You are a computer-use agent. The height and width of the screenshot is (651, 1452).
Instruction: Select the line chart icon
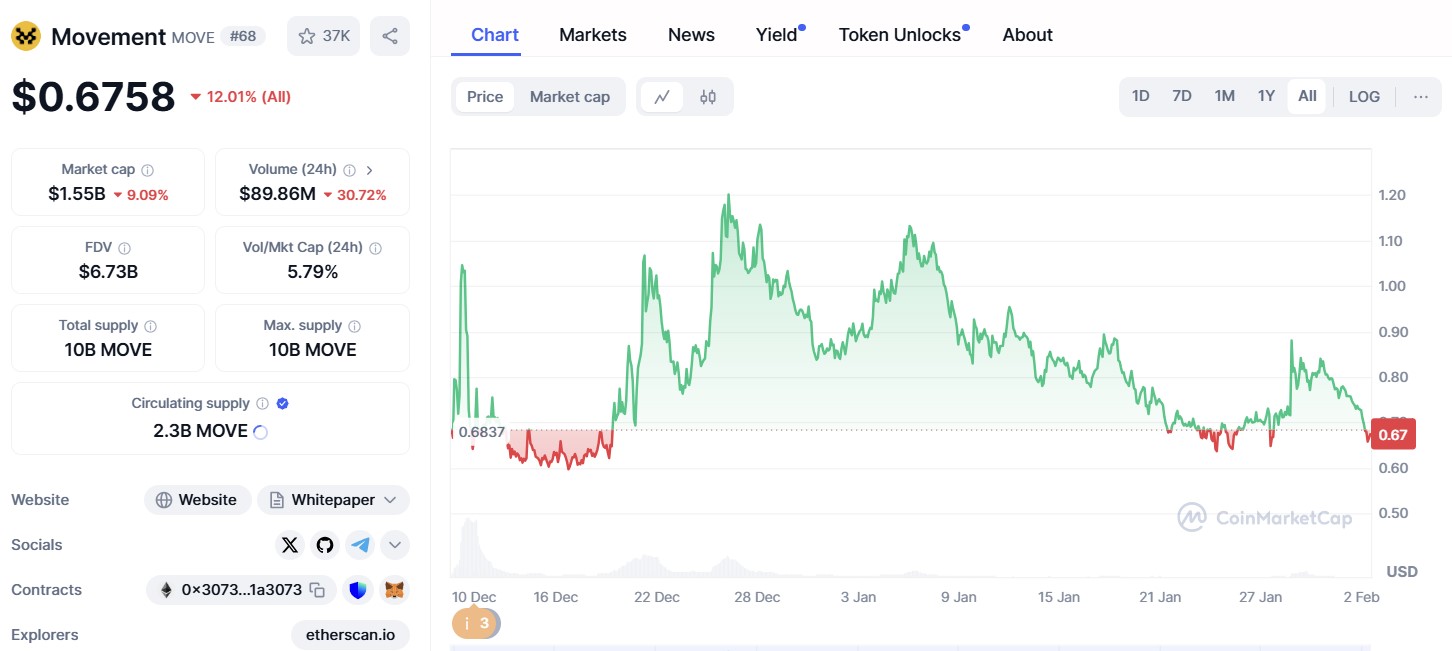(661, 96)
